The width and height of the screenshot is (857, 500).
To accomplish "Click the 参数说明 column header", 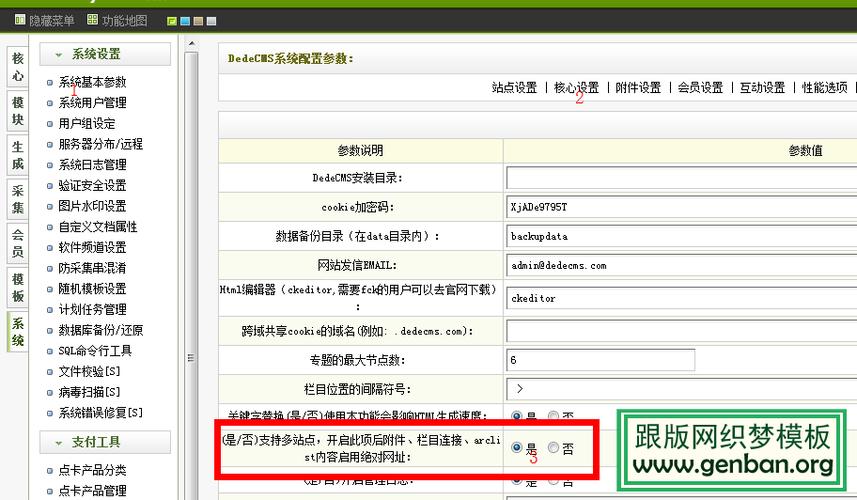I will coord(361,150).
